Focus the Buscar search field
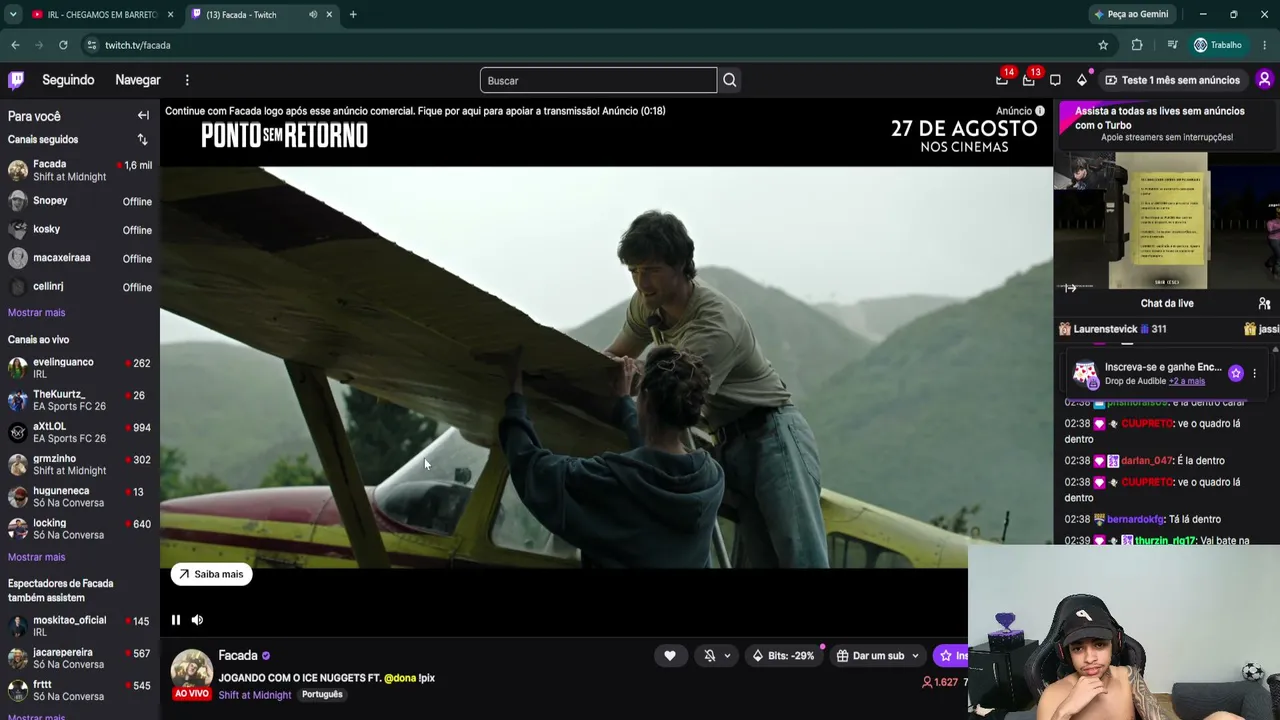This screenshot has height=720, width=1280. coord(598,80)
